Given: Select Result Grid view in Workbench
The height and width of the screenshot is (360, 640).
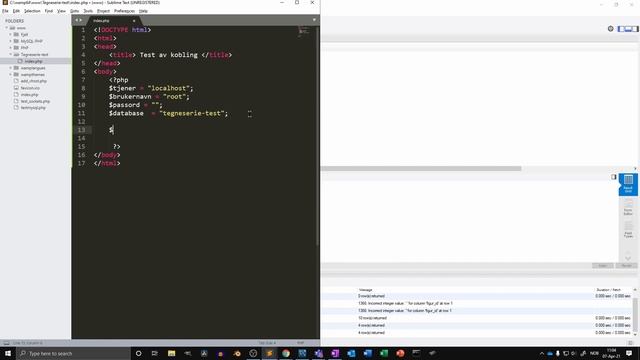Looking at the screenshot, I should [x=628, y=184].
